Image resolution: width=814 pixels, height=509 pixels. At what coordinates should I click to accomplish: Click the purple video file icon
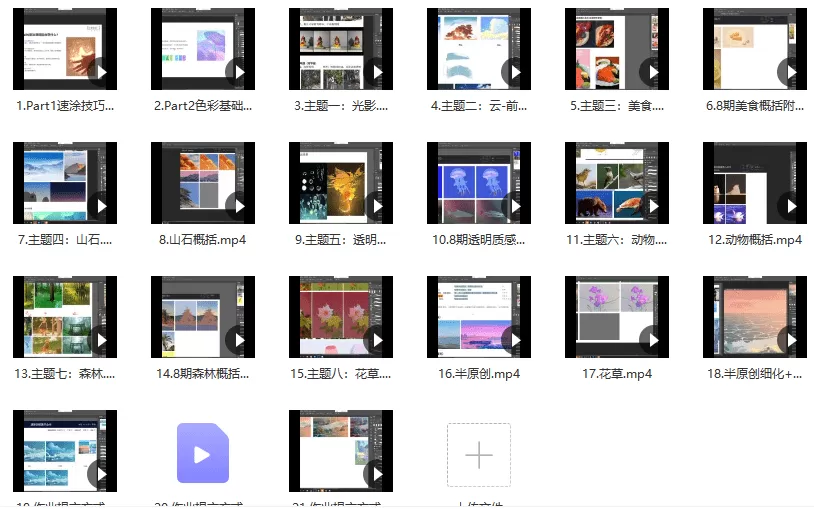(x=203, y=455)
